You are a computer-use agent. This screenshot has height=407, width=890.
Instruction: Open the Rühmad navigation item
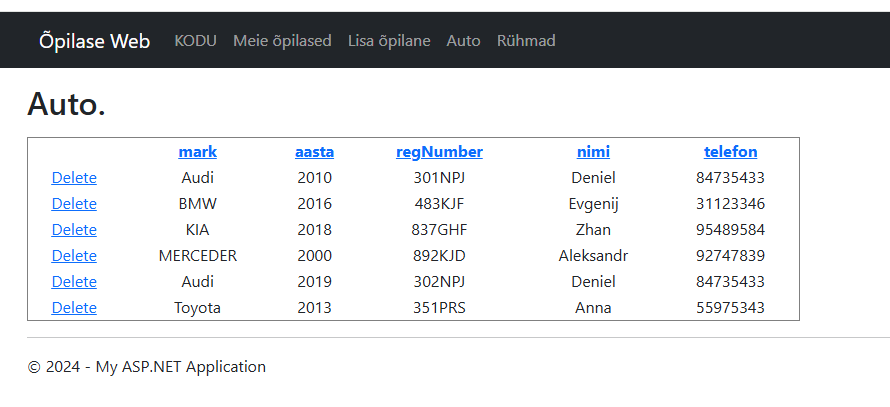(x=526, y=41)
